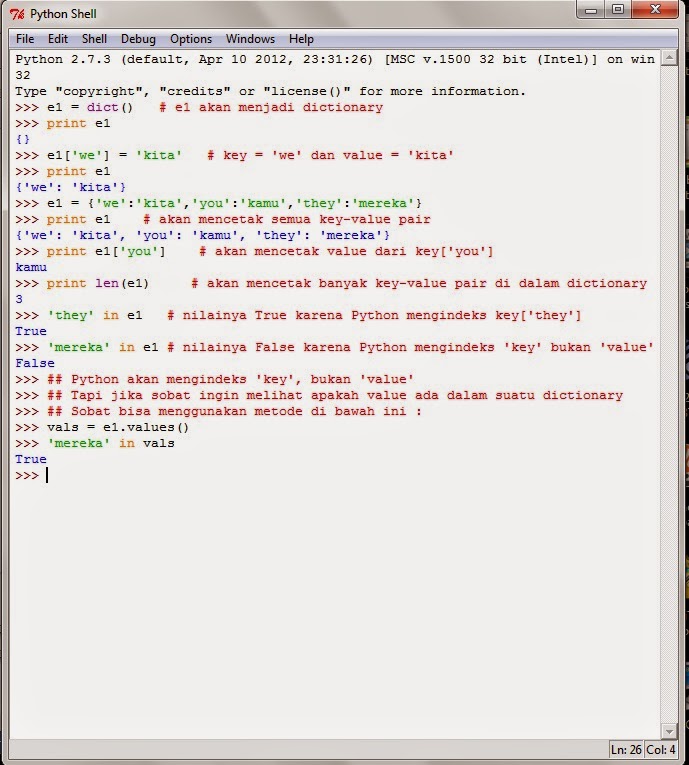Open the Windows menu
The width and height of the screenshot is (689, 765).
click(x=250, y=39)
